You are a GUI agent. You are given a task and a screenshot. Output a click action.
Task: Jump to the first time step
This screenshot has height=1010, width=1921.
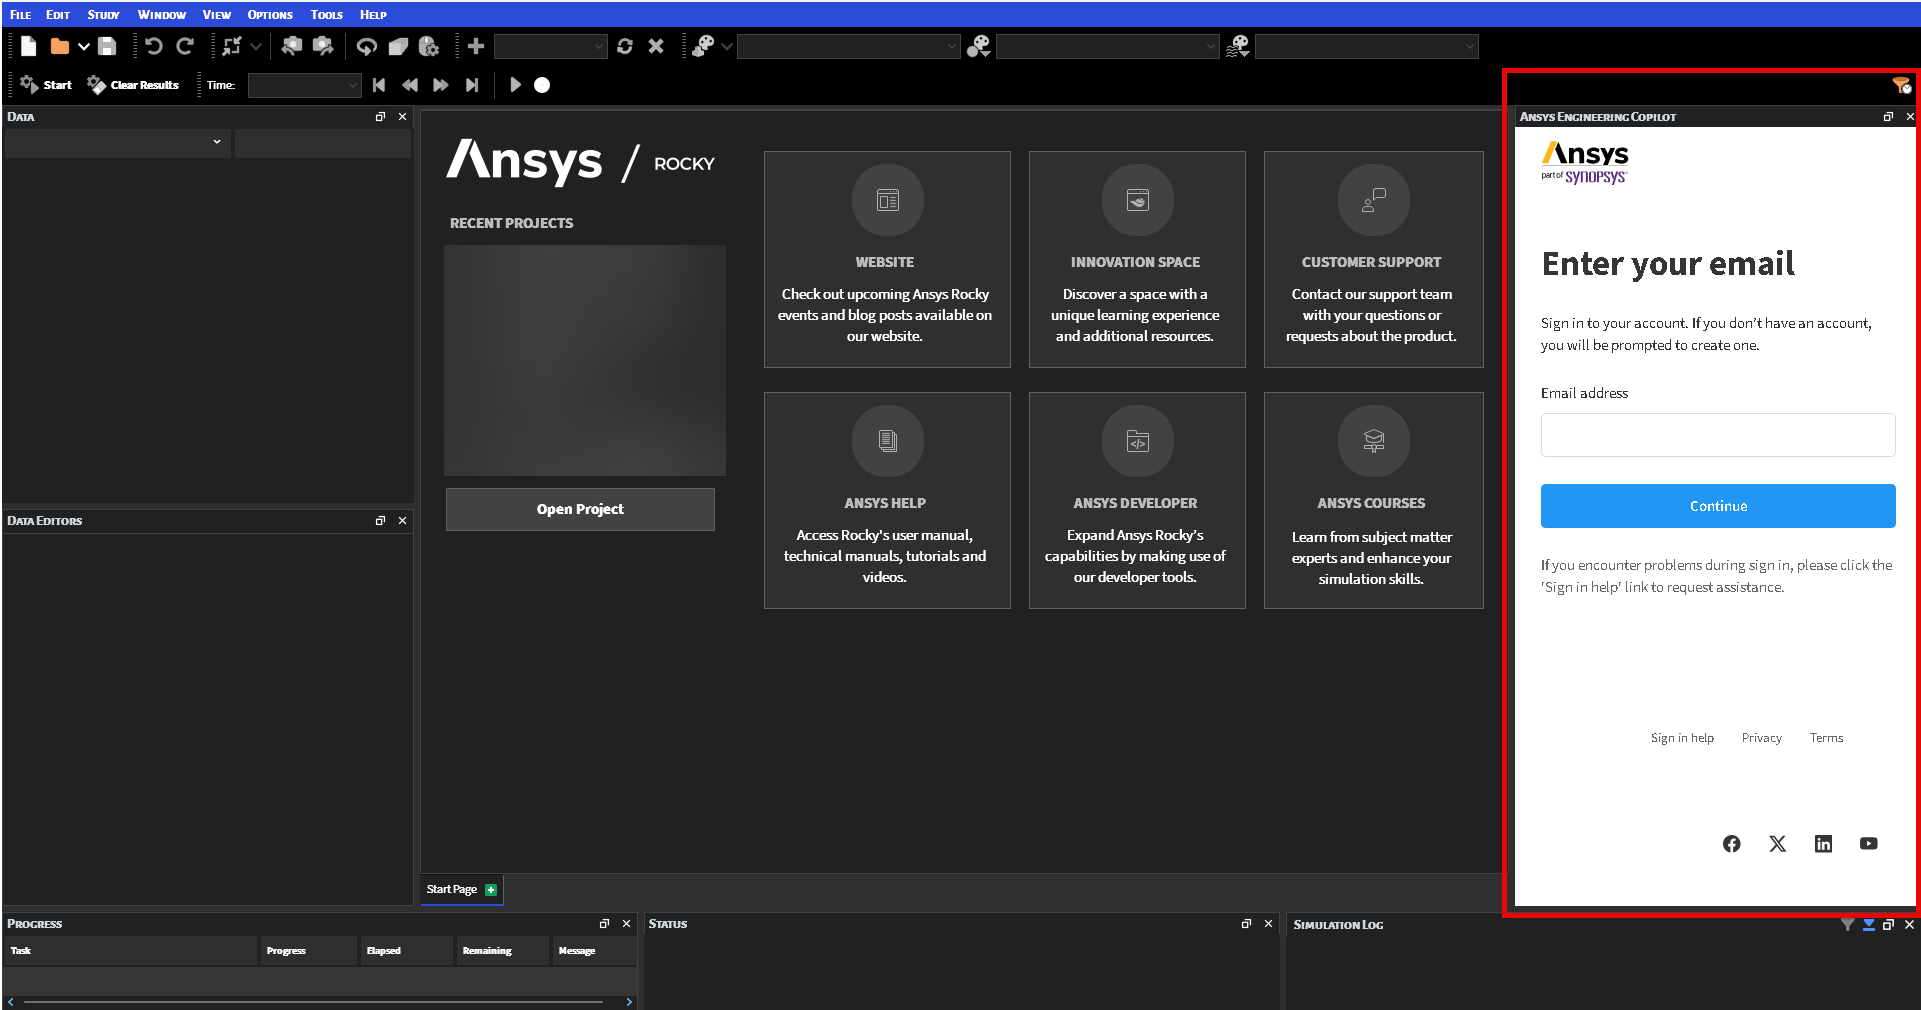pos(379,85)
